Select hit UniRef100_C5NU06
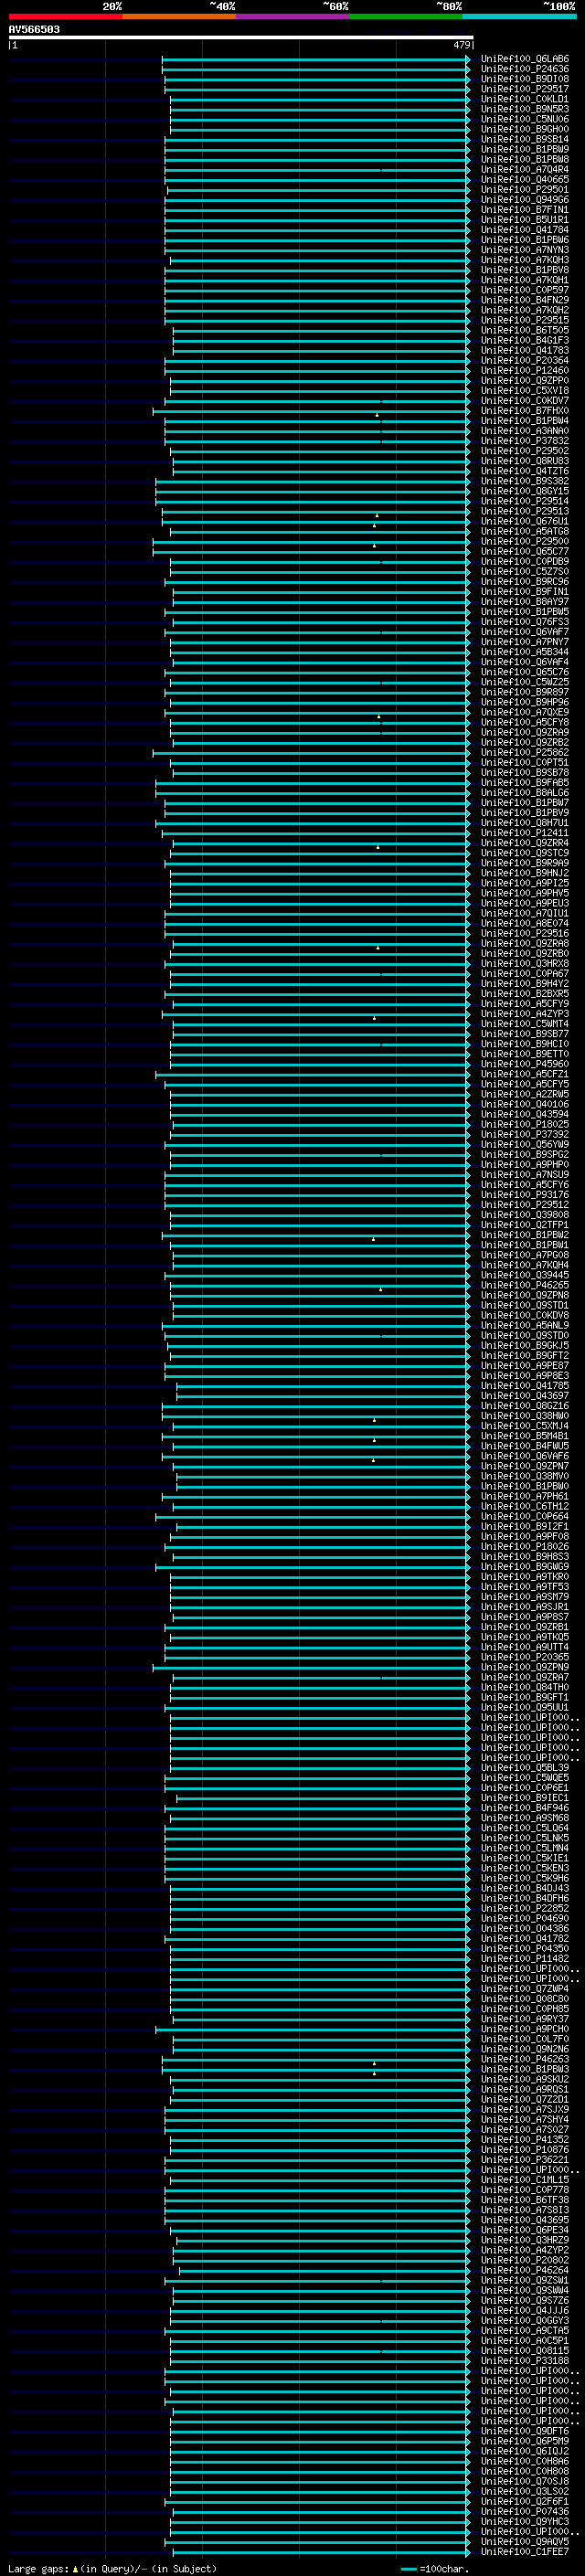The height and width of the screenshot is (2576, 585). click(x=525, y=119)
